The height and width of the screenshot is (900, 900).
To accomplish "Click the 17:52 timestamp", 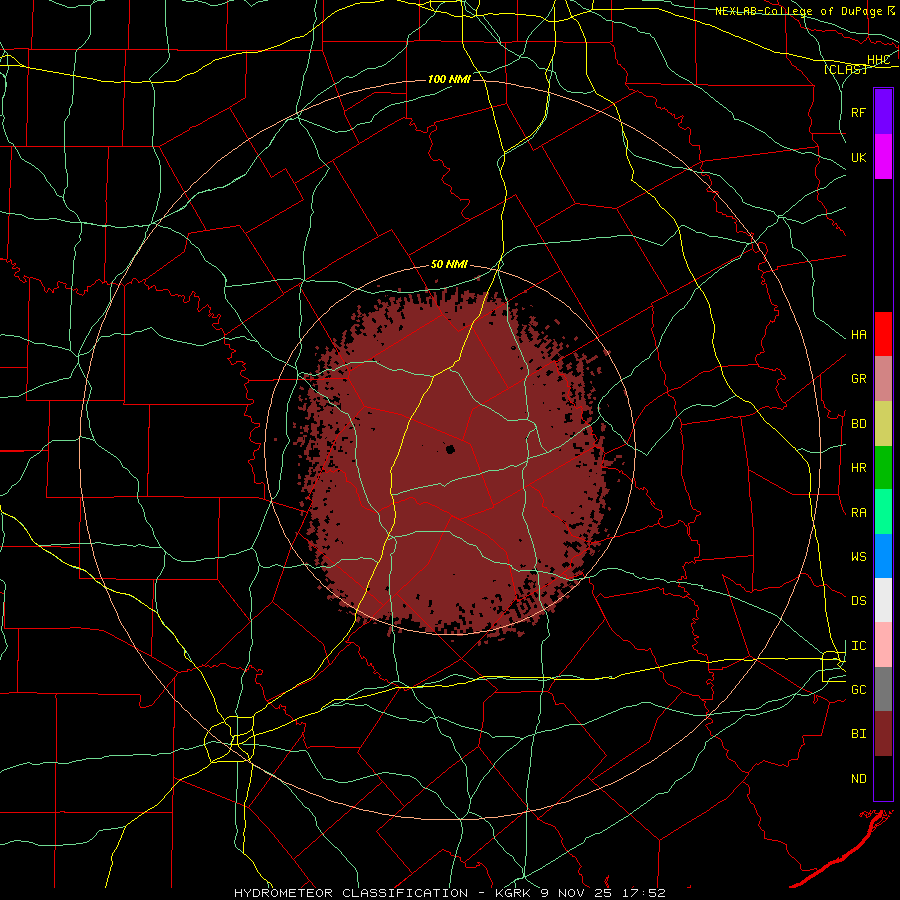I will click(x=645, y=893).
